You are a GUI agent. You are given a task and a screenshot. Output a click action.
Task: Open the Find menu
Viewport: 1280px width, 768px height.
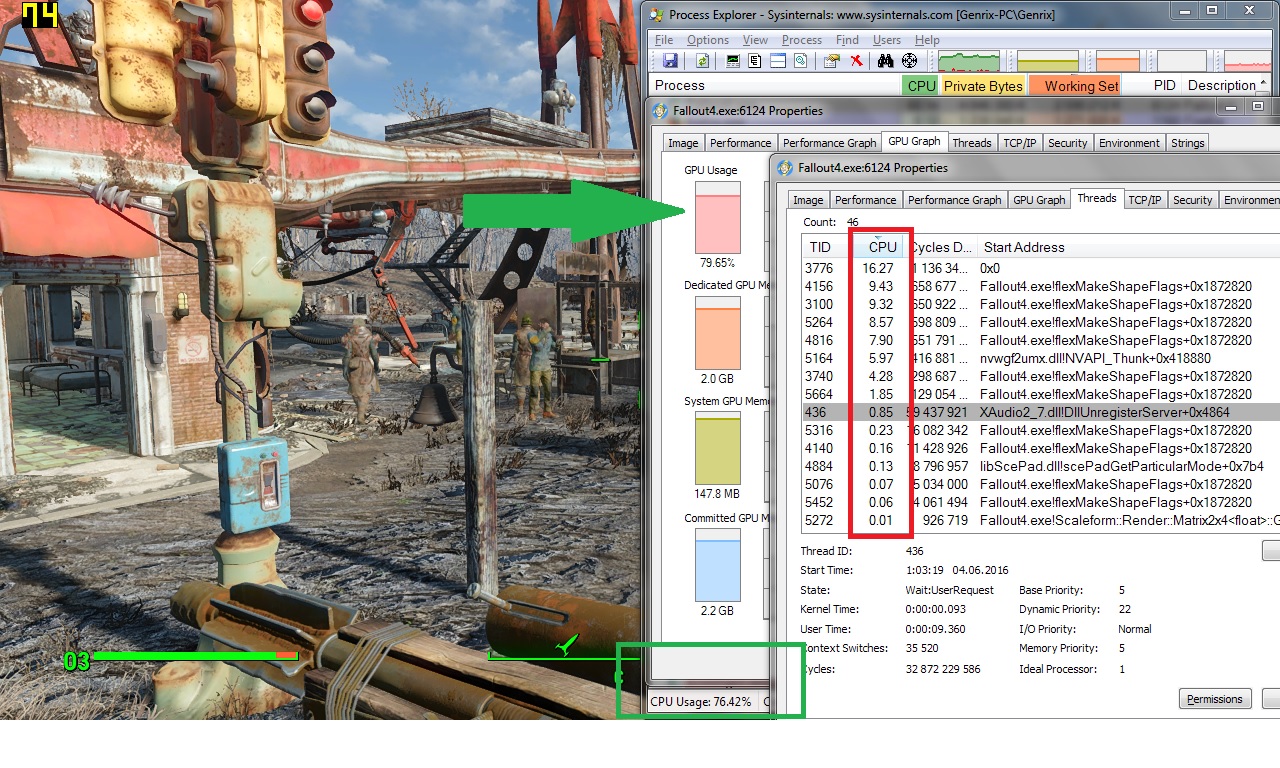tap(847, 40)
